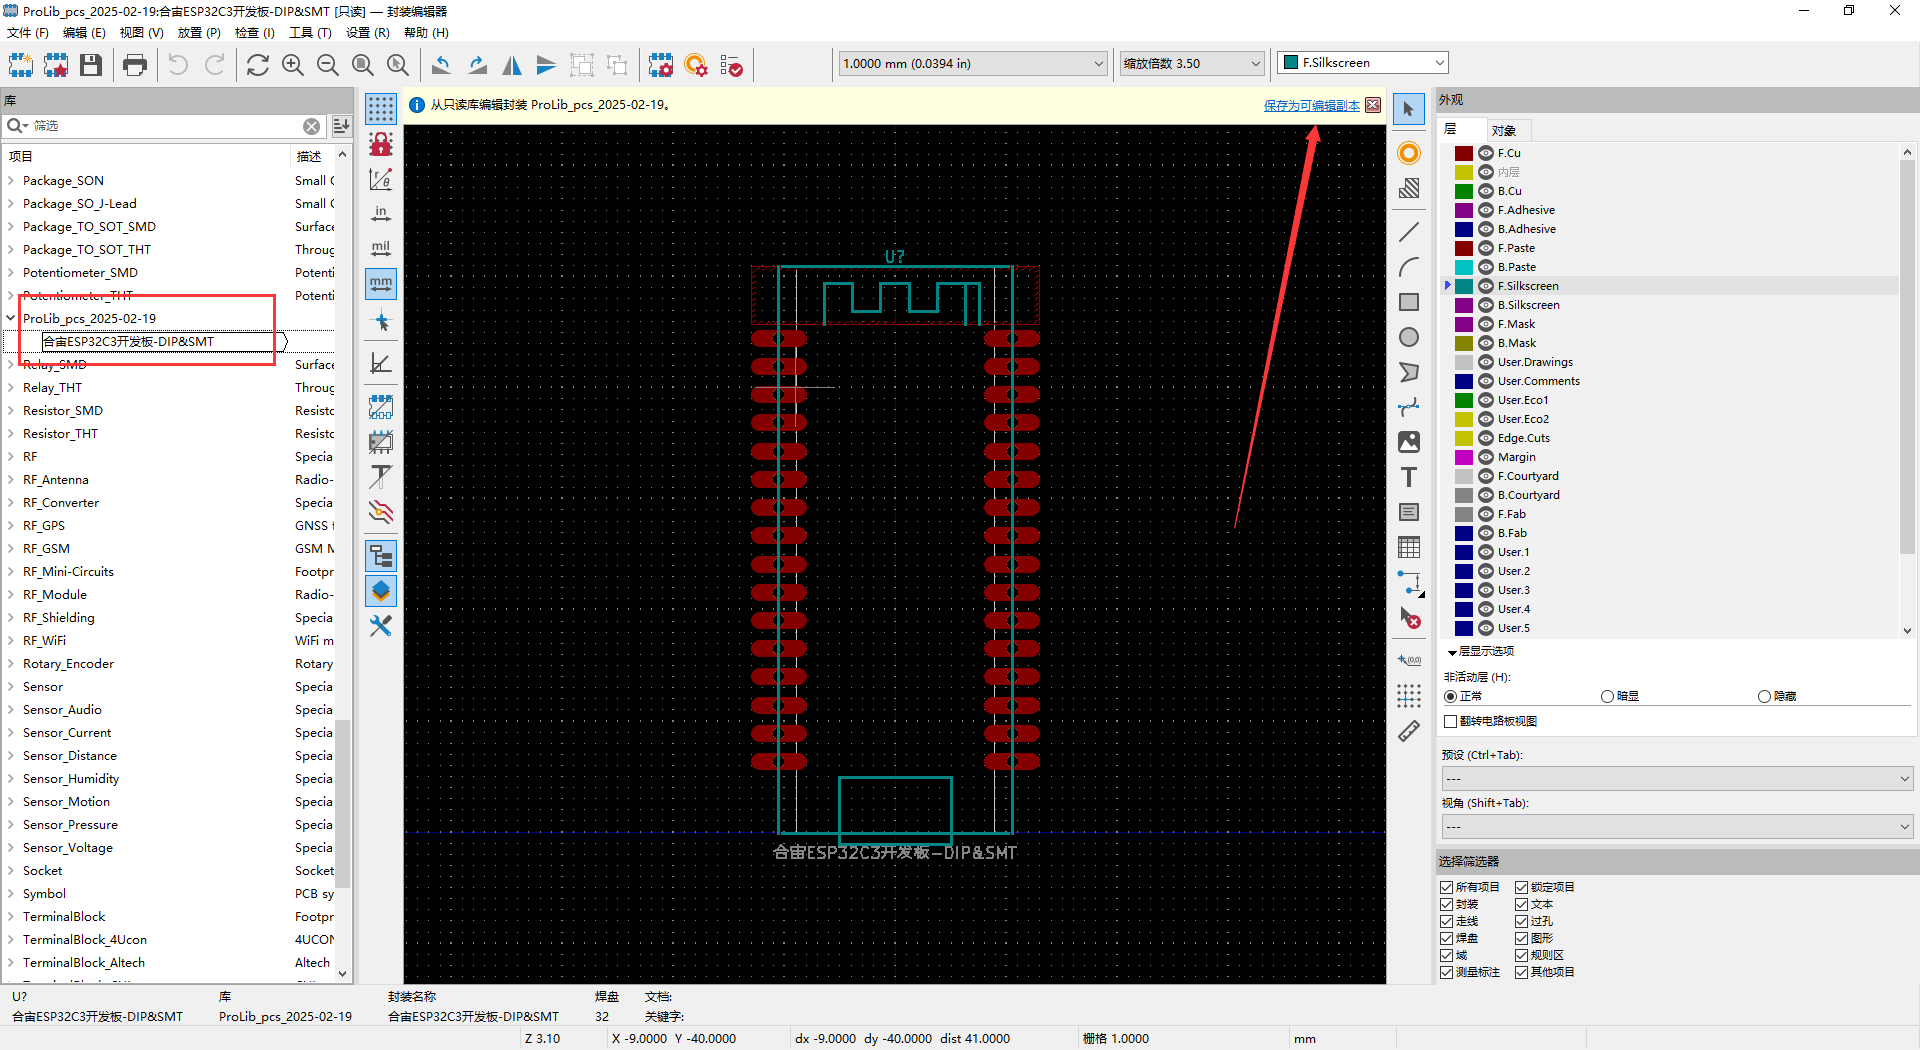The height and width of the screenshot is (1050, 1920).
Task: Expand the Resistor_SMD library tree
Action: click(x=11, y=411)
